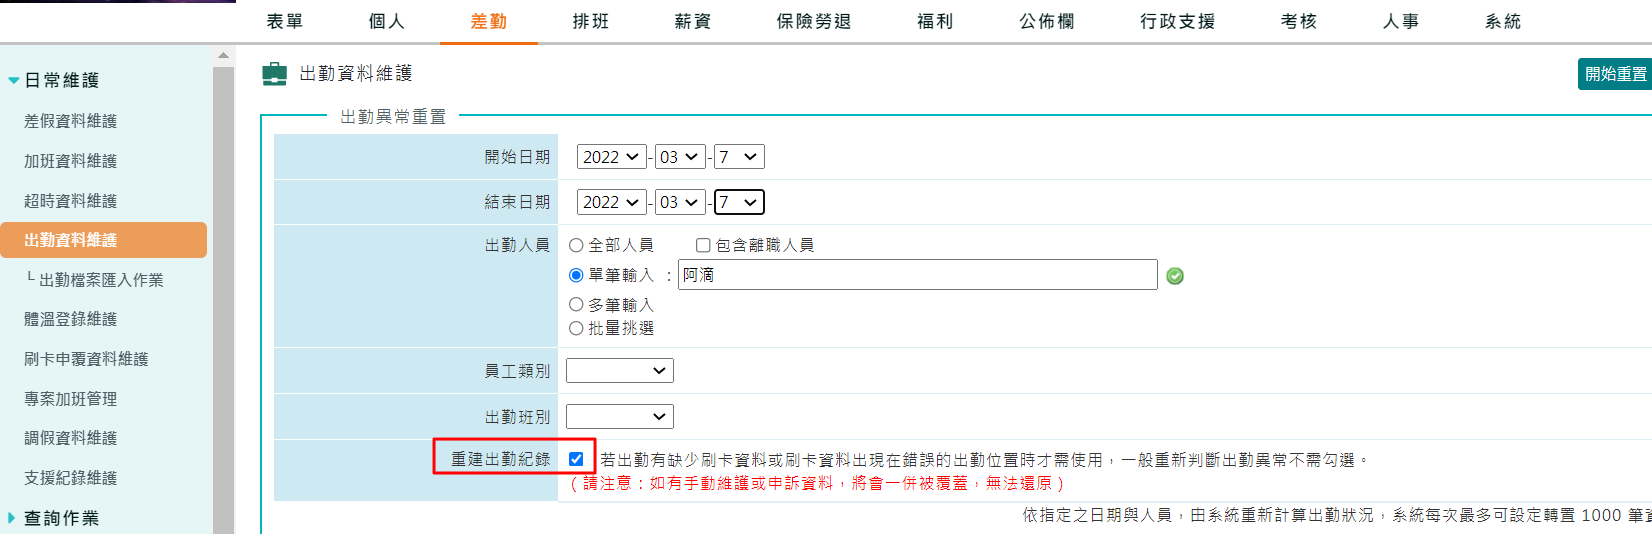Open the 出勤班別 dropdown
Screen dimensions: 1652x534
click(x=620, y=416)
